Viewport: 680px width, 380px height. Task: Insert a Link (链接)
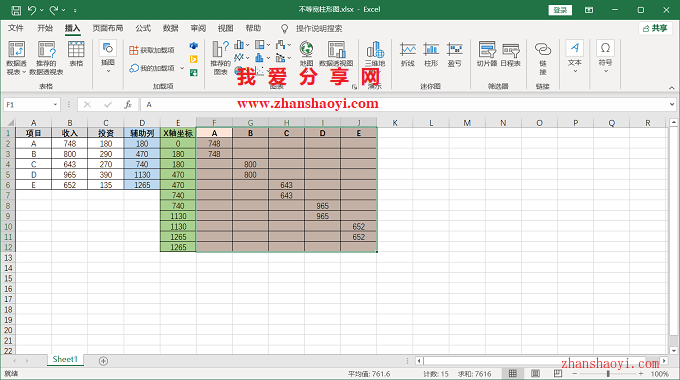pyautogui.click(x=543, y=58)
